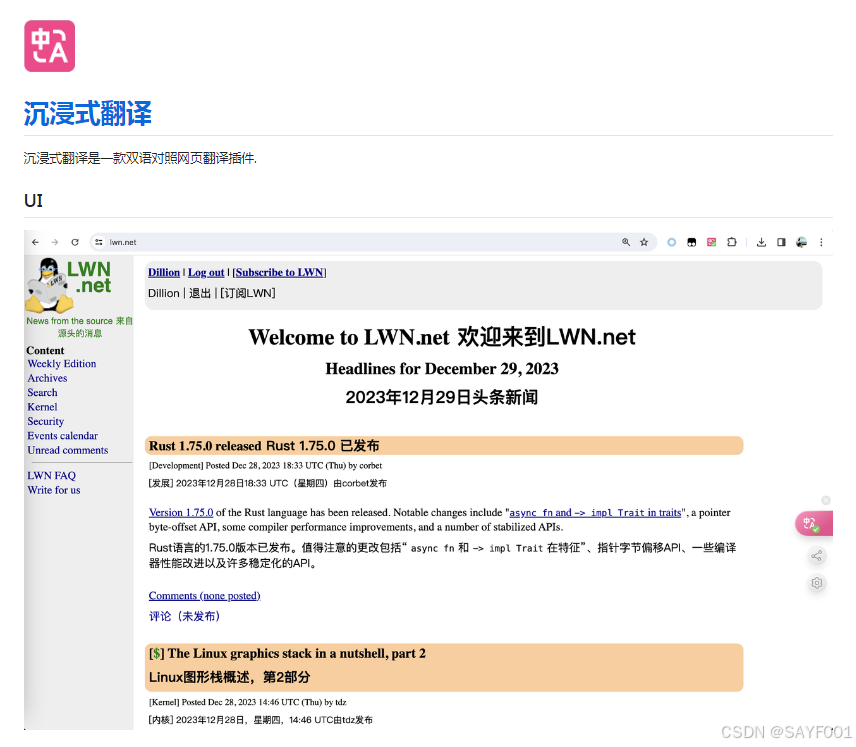Open the Version 1.75.0 link
The image size is (856, 747).
pos(181,512)
